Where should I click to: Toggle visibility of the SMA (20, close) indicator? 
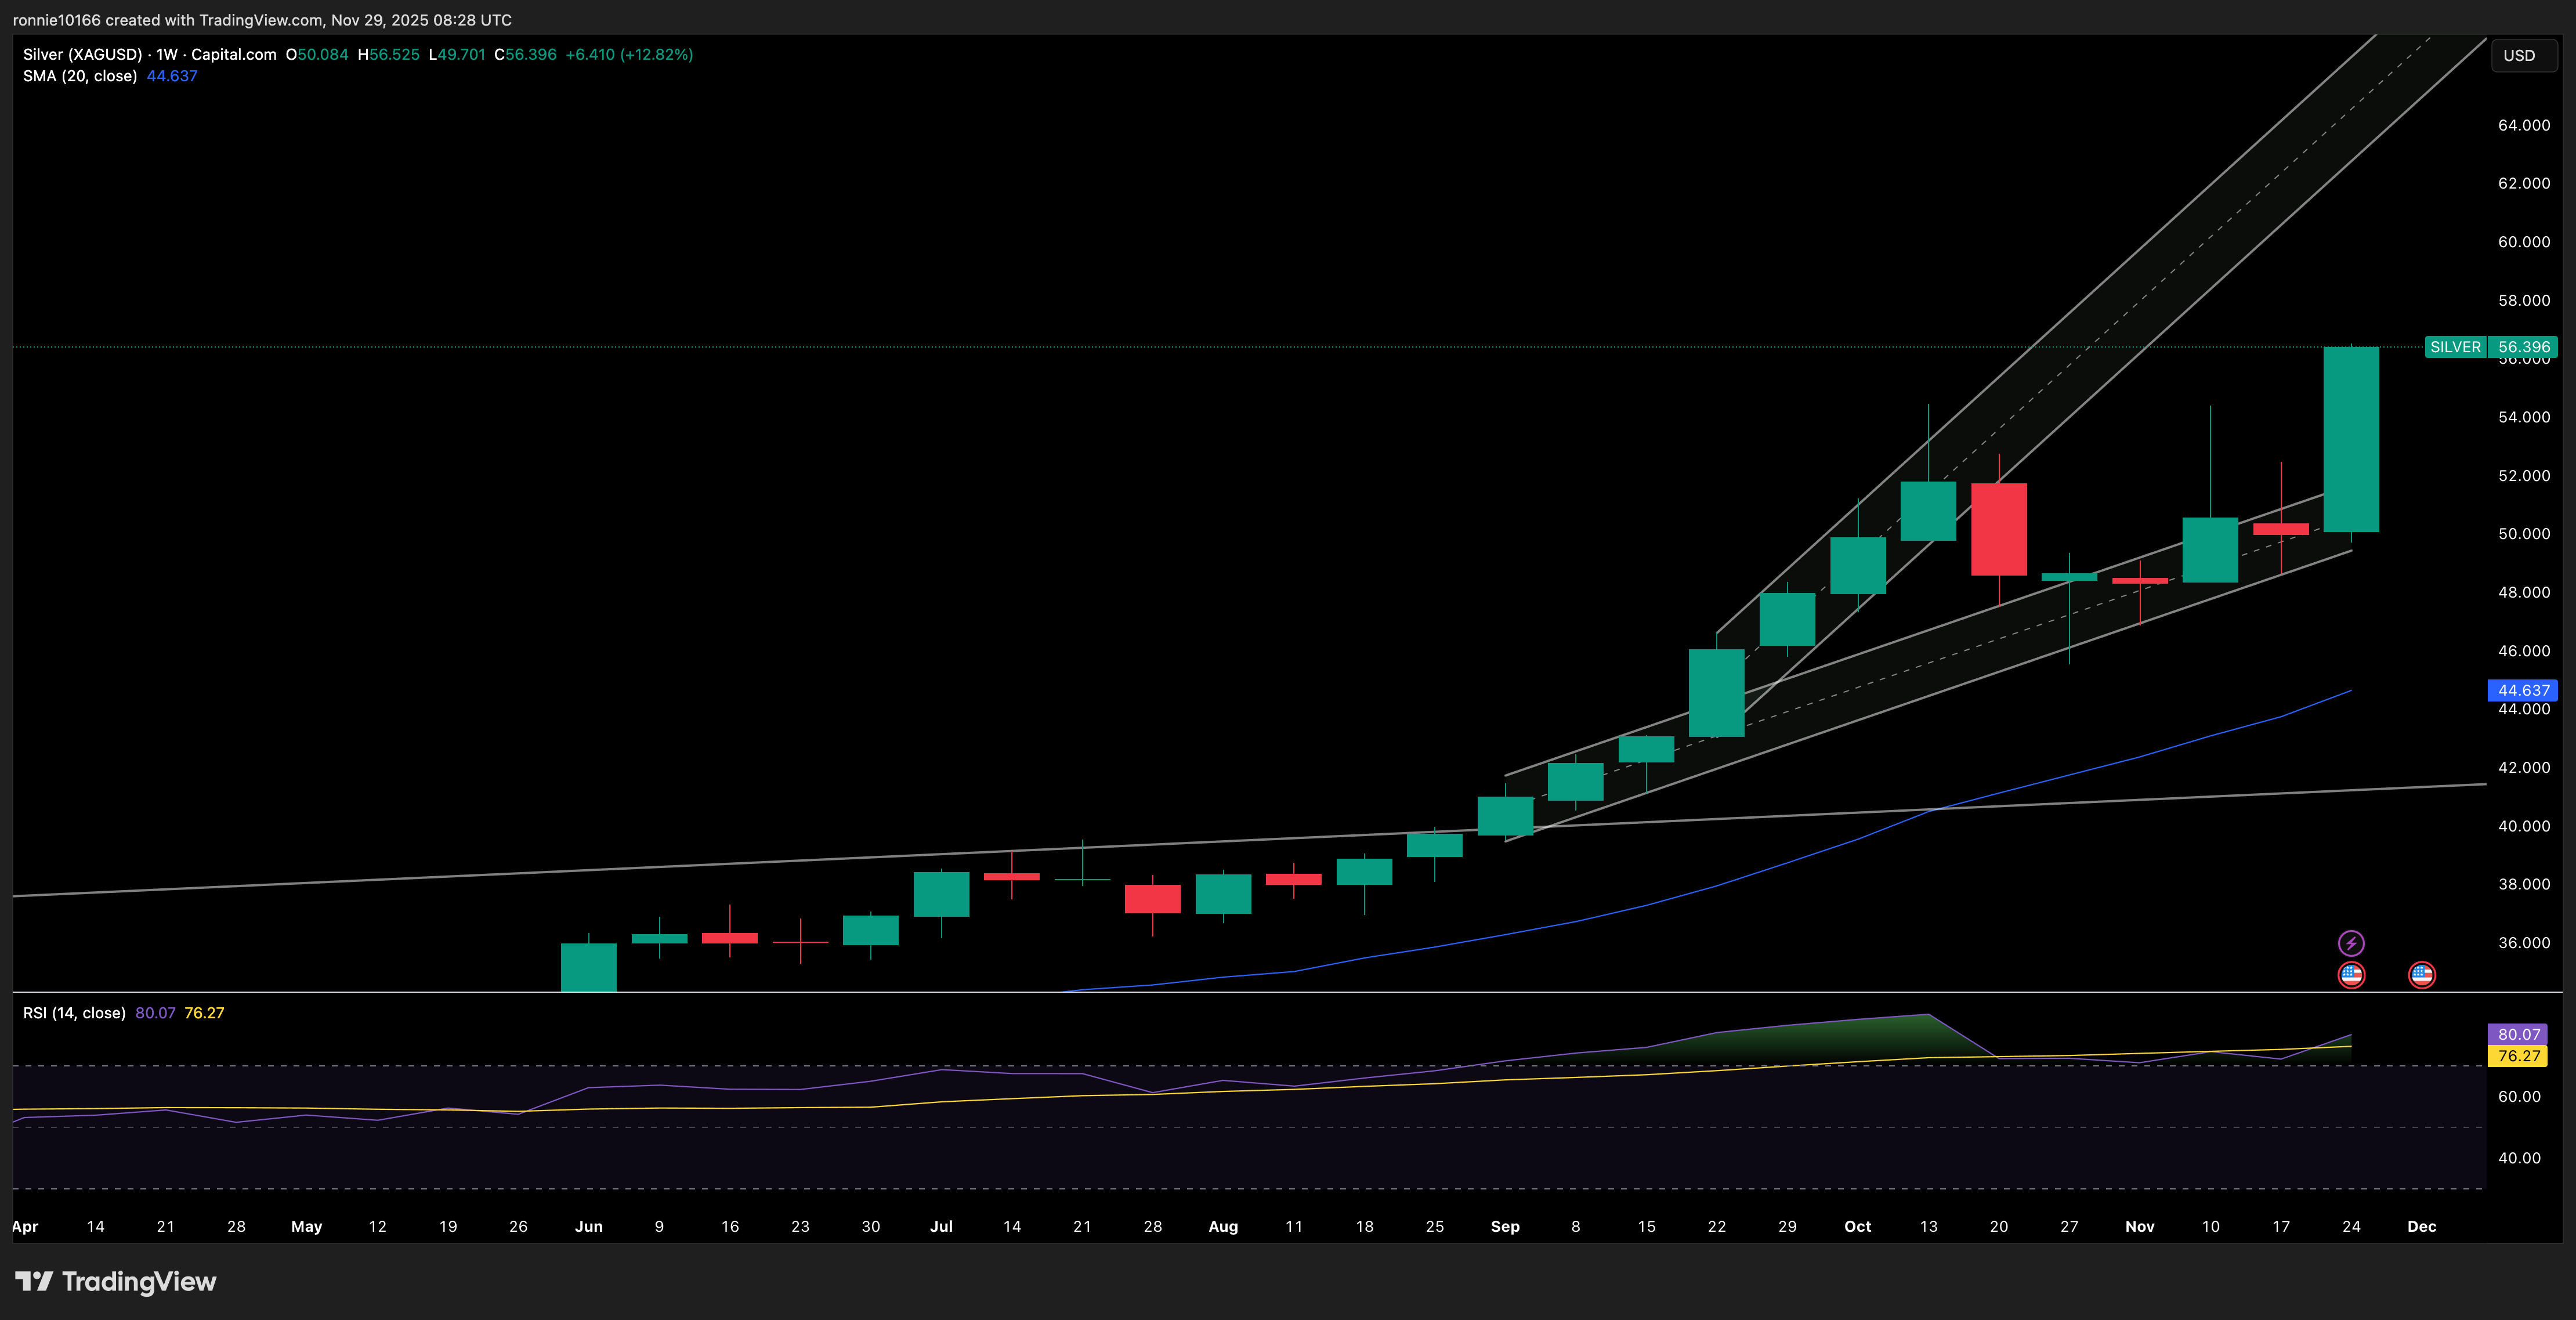[x=80, y=76]
